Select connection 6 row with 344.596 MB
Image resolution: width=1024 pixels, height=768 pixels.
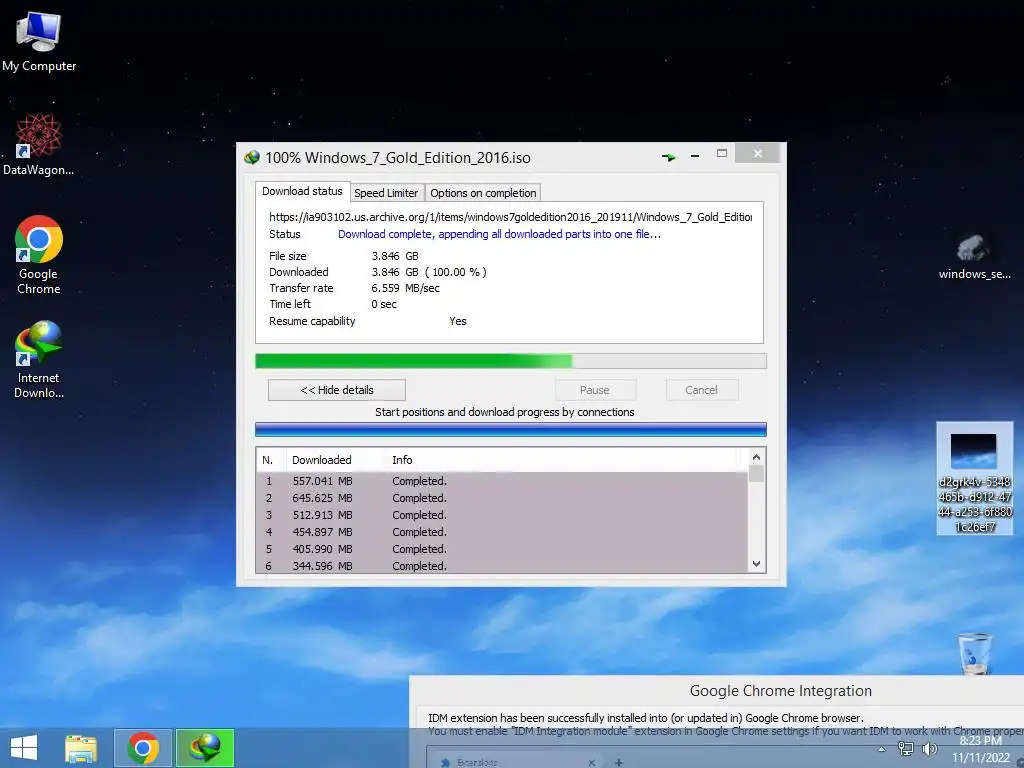(502, 566)
